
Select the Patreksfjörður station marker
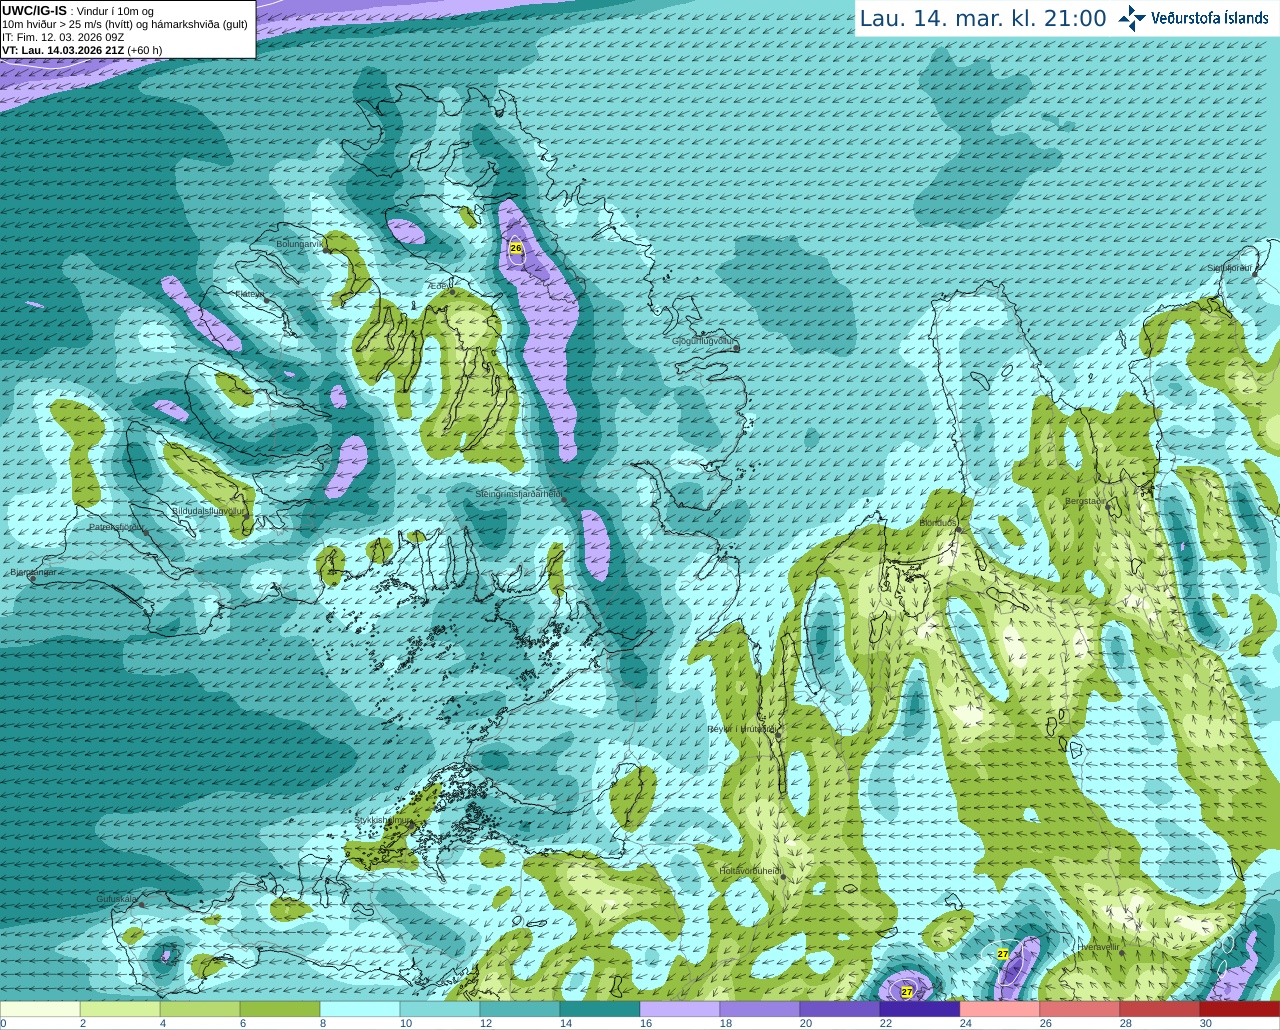click(x=147, y=533)
